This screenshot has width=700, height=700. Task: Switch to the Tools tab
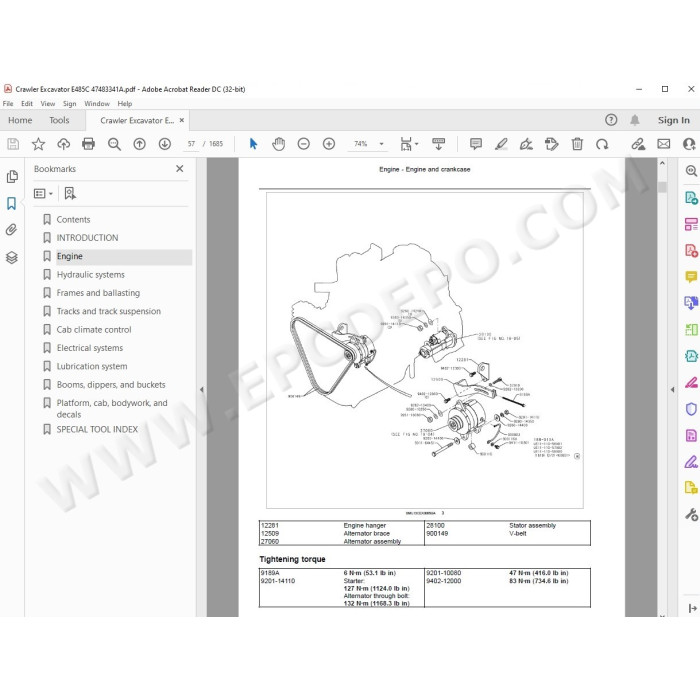(x=59, y=120)
